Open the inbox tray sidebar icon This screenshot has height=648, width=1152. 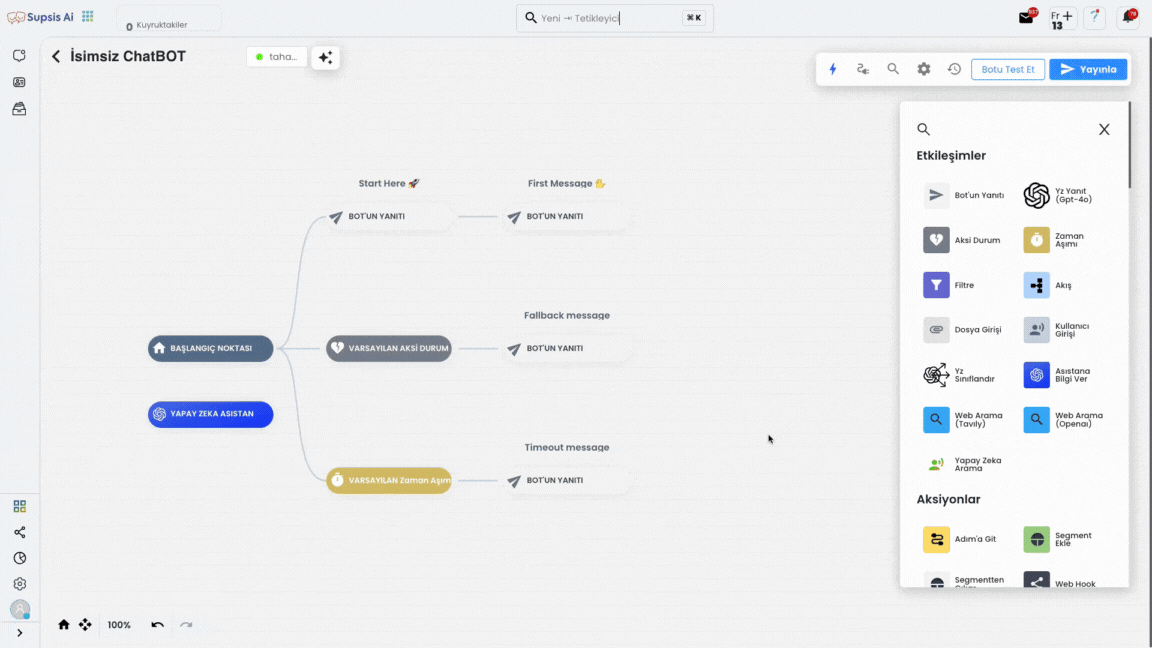tap(19, 109)
